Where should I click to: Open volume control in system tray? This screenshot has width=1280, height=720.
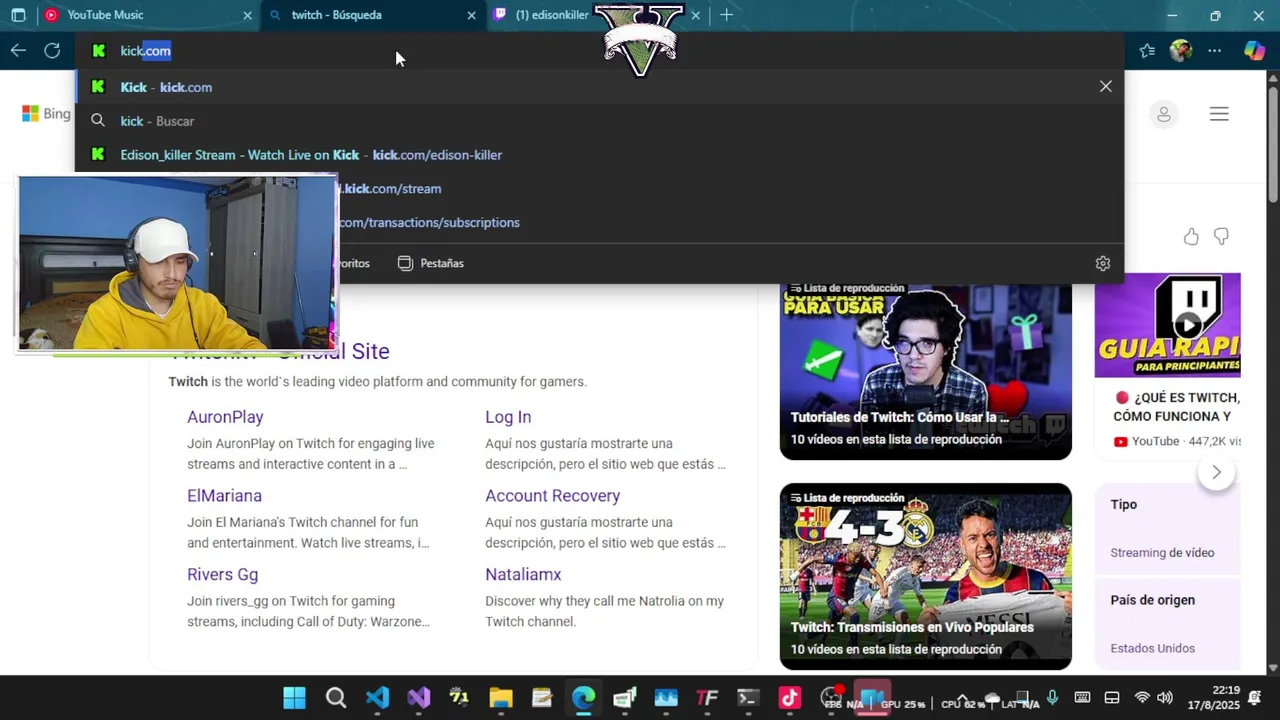coord(1165,698)
